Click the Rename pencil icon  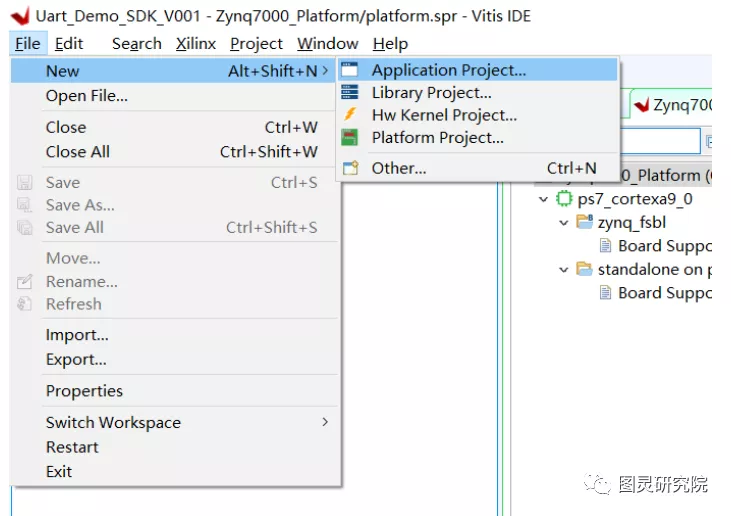tap(24, 282)
